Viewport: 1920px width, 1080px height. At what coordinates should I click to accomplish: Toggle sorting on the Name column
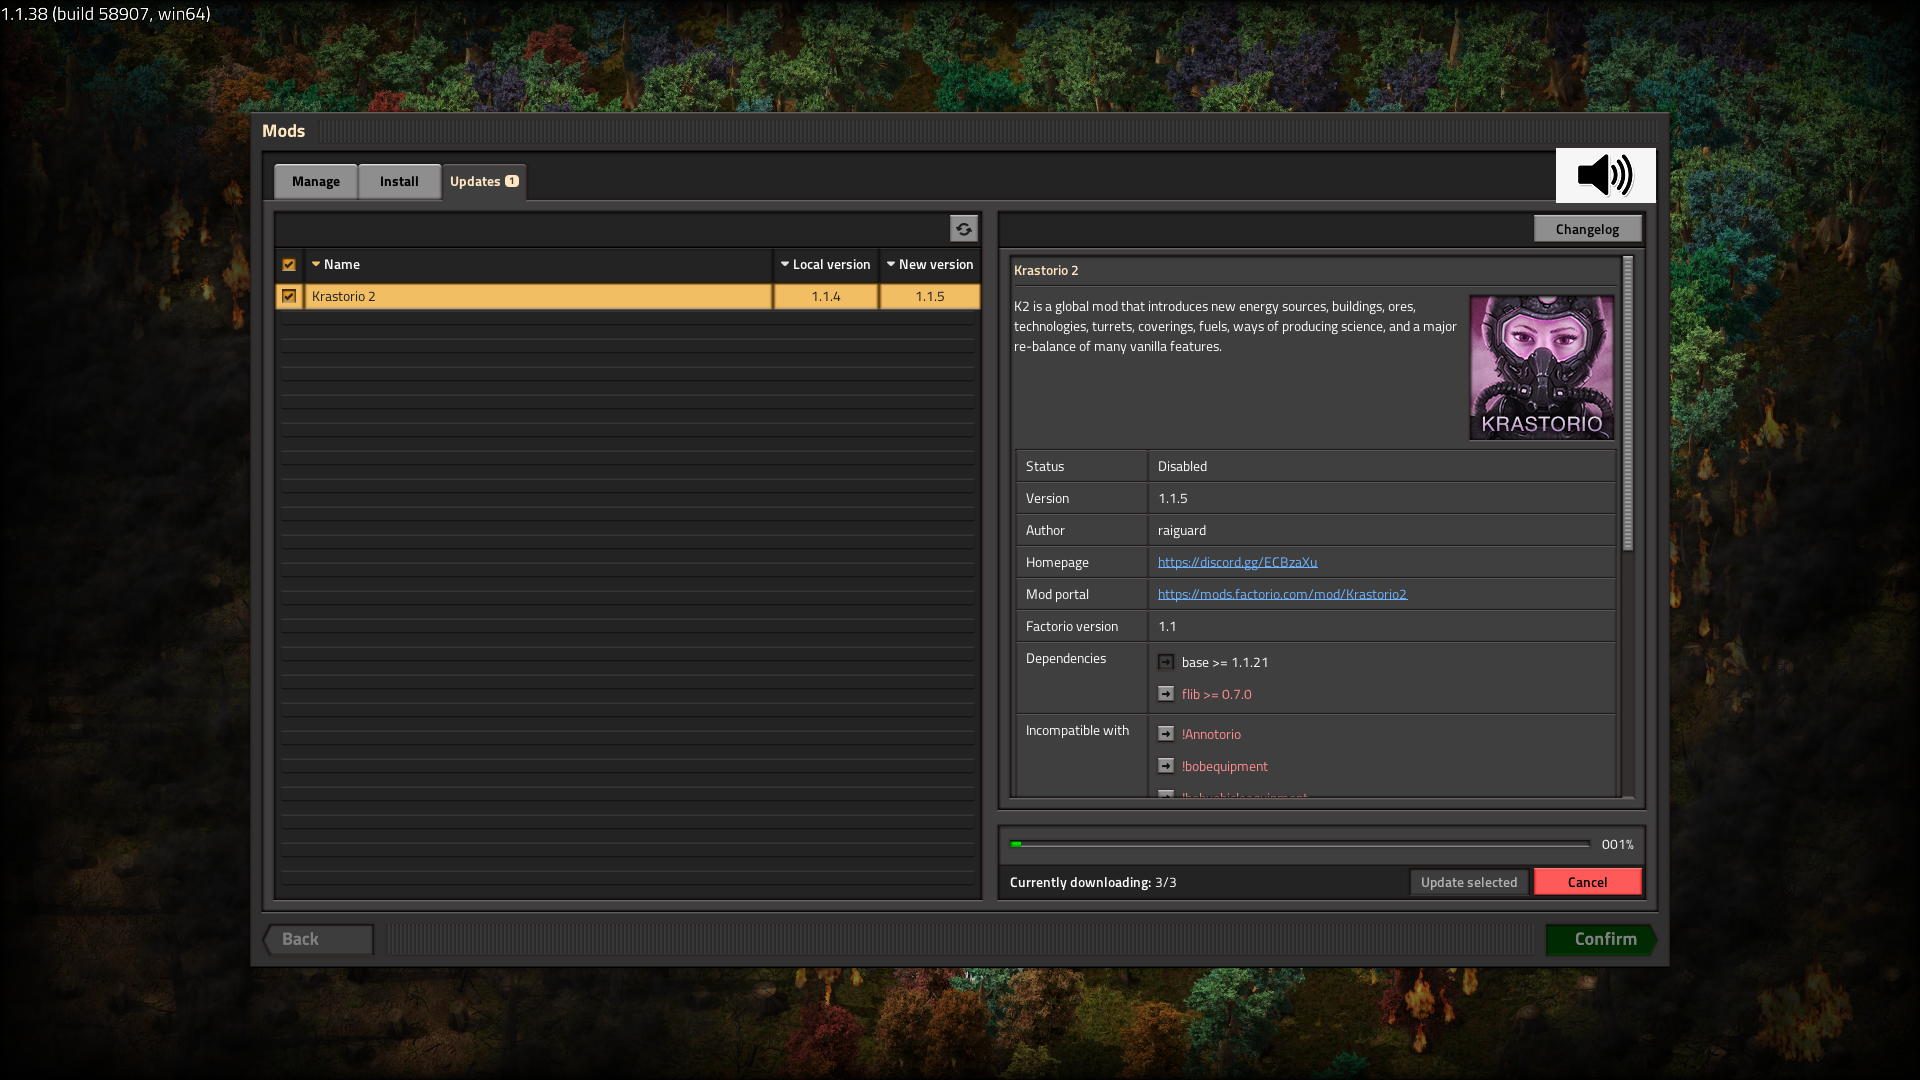340,264
